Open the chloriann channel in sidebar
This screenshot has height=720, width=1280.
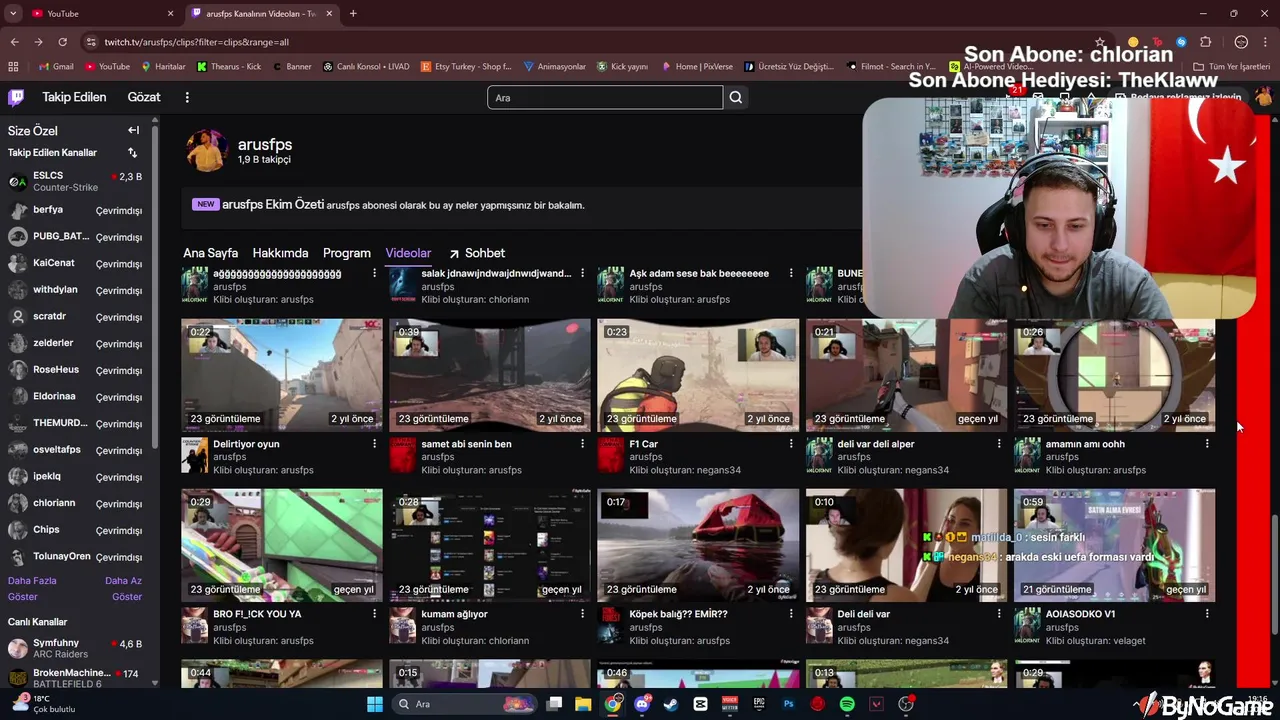point(75,503)
